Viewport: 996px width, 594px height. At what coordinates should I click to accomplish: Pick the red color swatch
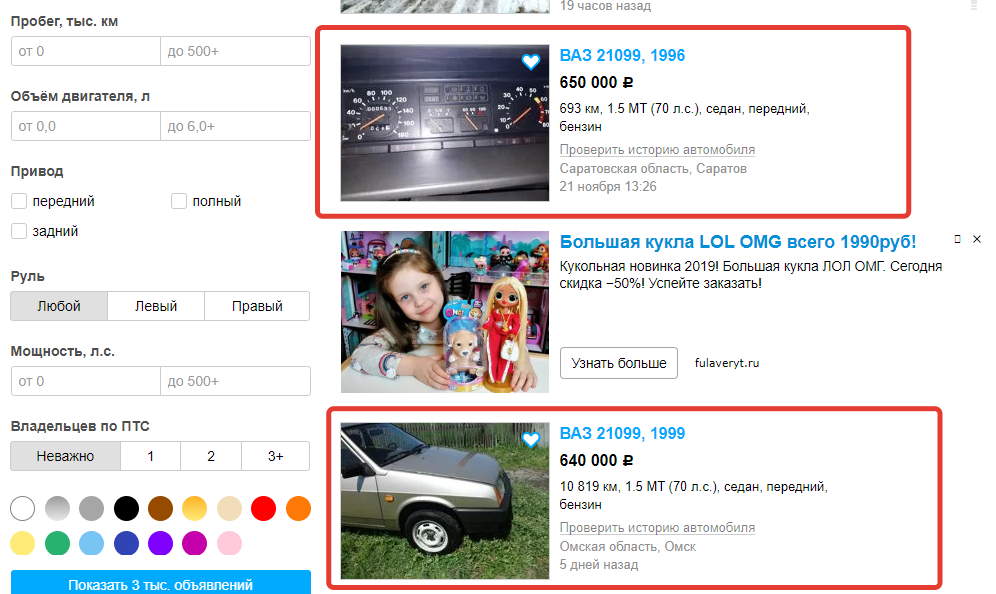tap(264, 508)
